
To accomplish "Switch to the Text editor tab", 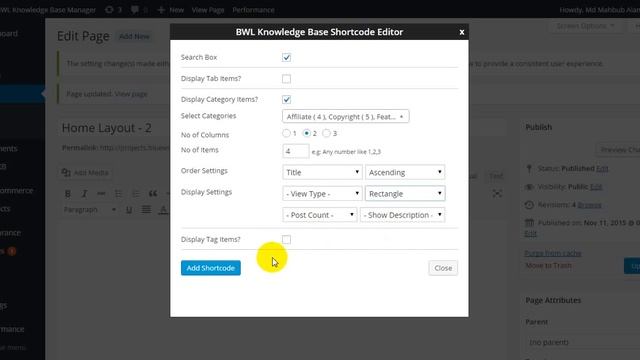I will click(x=496, y=176).
